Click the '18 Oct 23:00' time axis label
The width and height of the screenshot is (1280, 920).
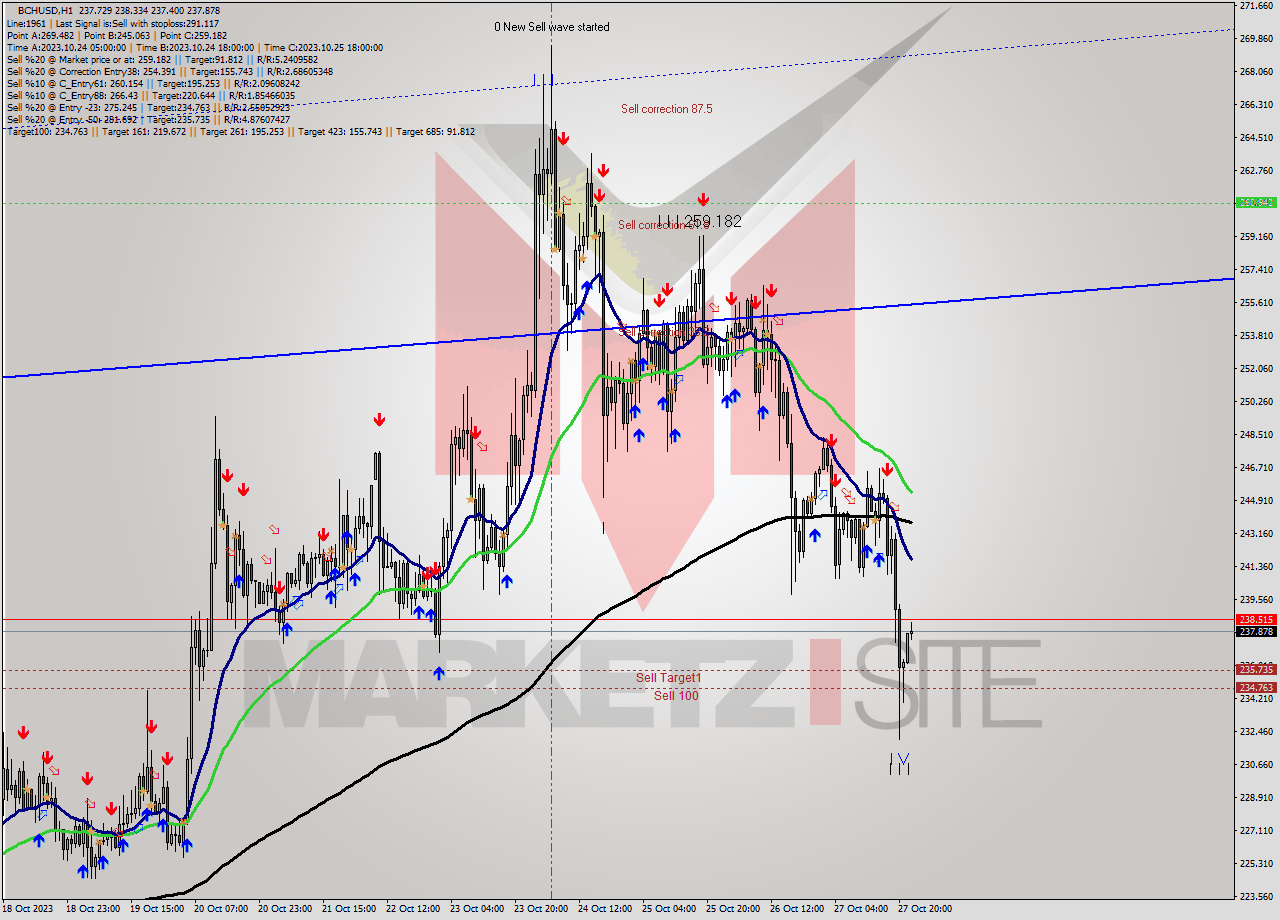tap(93, 909)
